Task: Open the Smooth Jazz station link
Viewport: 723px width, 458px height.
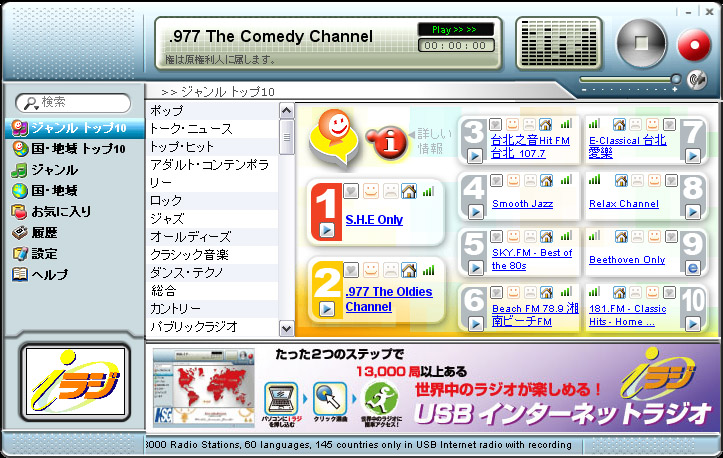Action: (522, 204)
